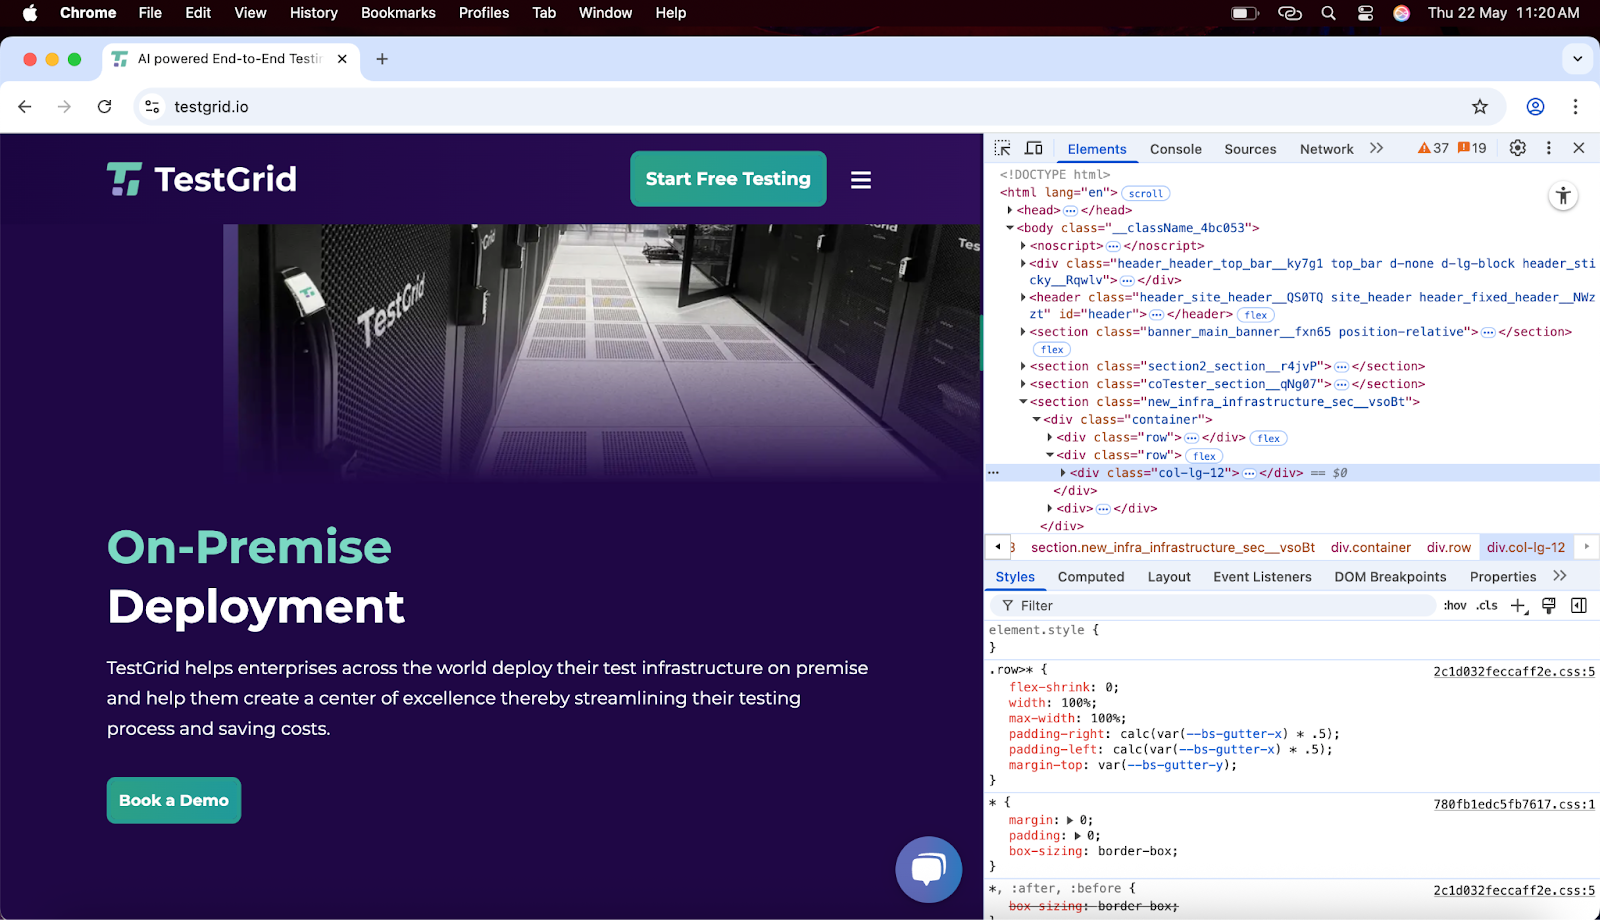Collapse the div container node

click(x=1037, y=420)
